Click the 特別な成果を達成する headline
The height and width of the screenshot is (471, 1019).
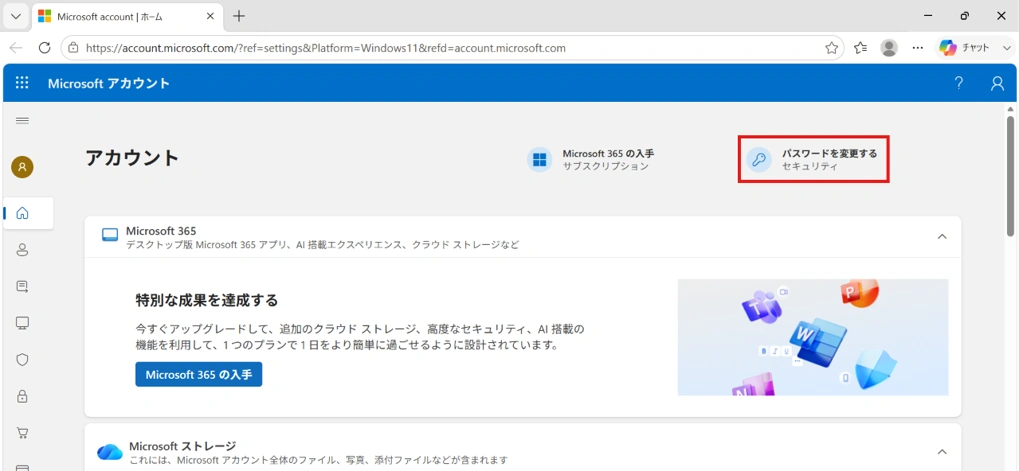207,300
